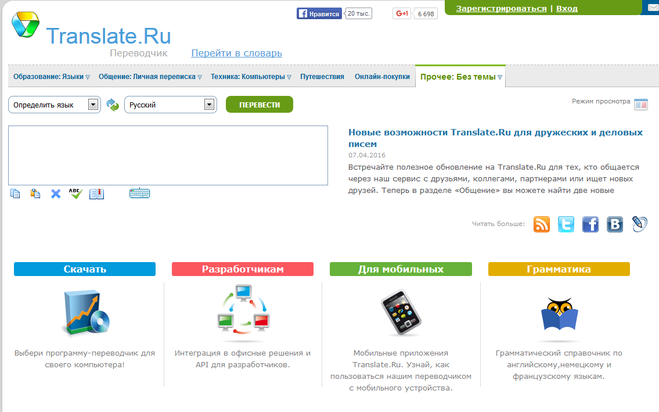
Task: Show the virtual keyboard icon
Action: [140, 193]
